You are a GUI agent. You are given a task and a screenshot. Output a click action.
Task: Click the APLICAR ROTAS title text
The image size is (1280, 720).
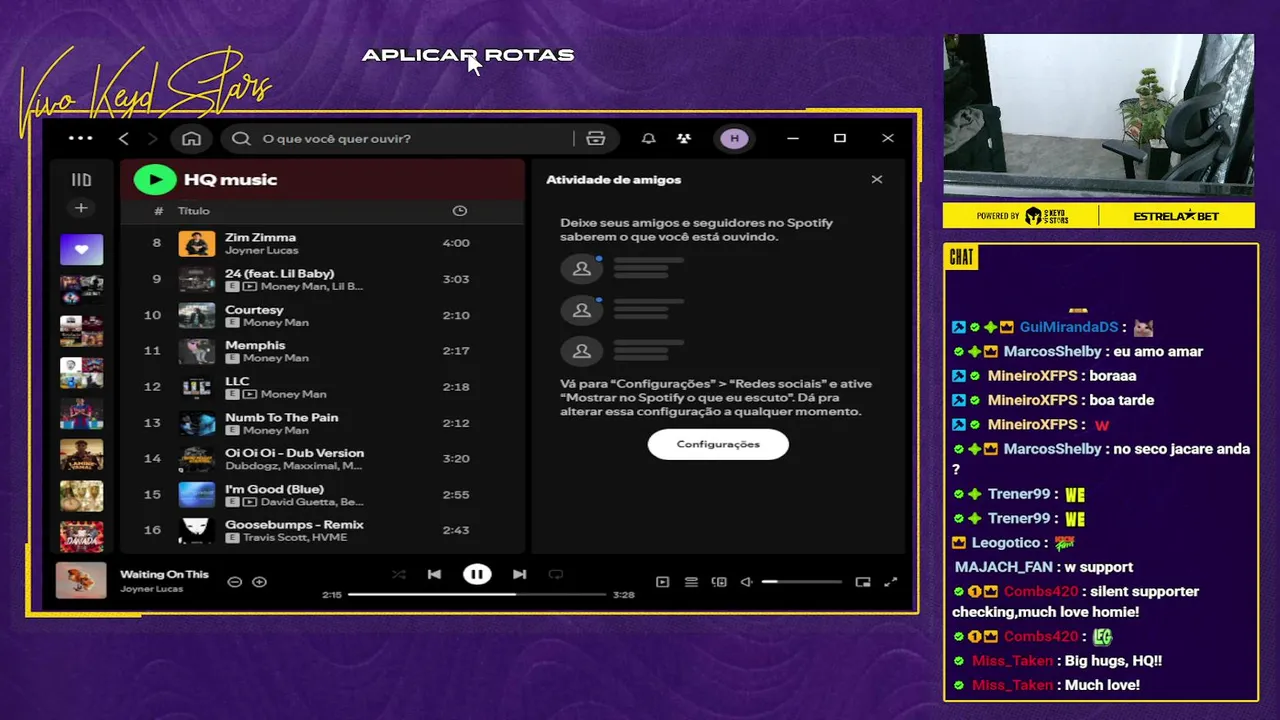pyautogui.click(x=468, y=55)
